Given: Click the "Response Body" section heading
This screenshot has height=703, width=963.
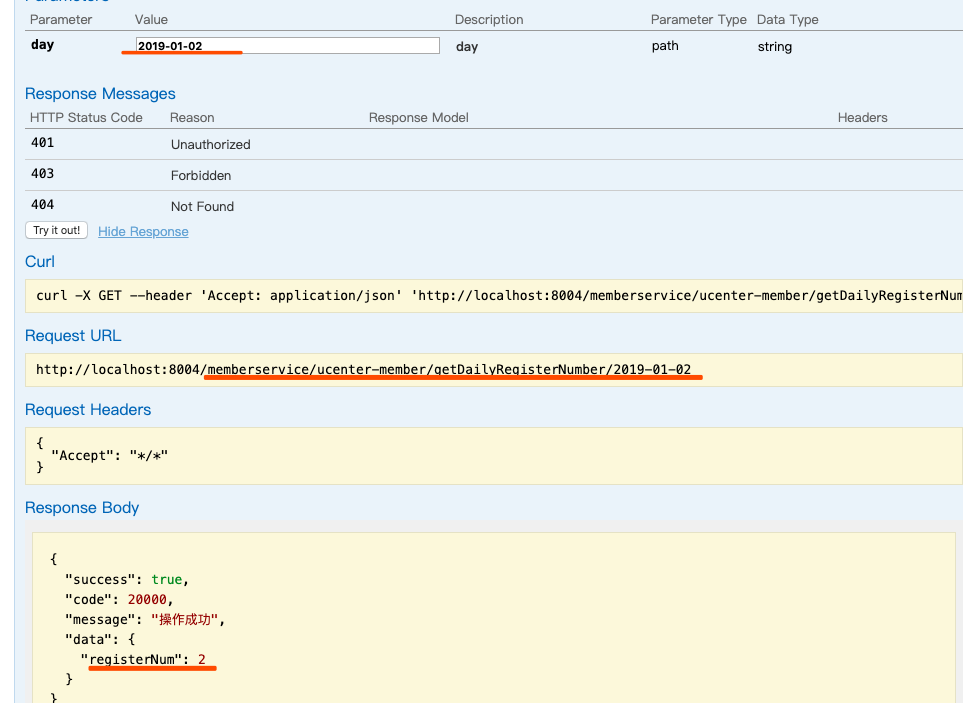Looking at the screenshot, I should coord(82,508).
